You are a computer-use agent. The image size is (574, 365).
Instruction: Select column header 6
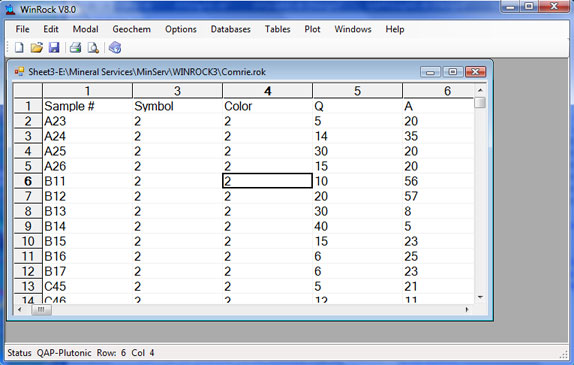pyautogui.click(x=439, y=91)
